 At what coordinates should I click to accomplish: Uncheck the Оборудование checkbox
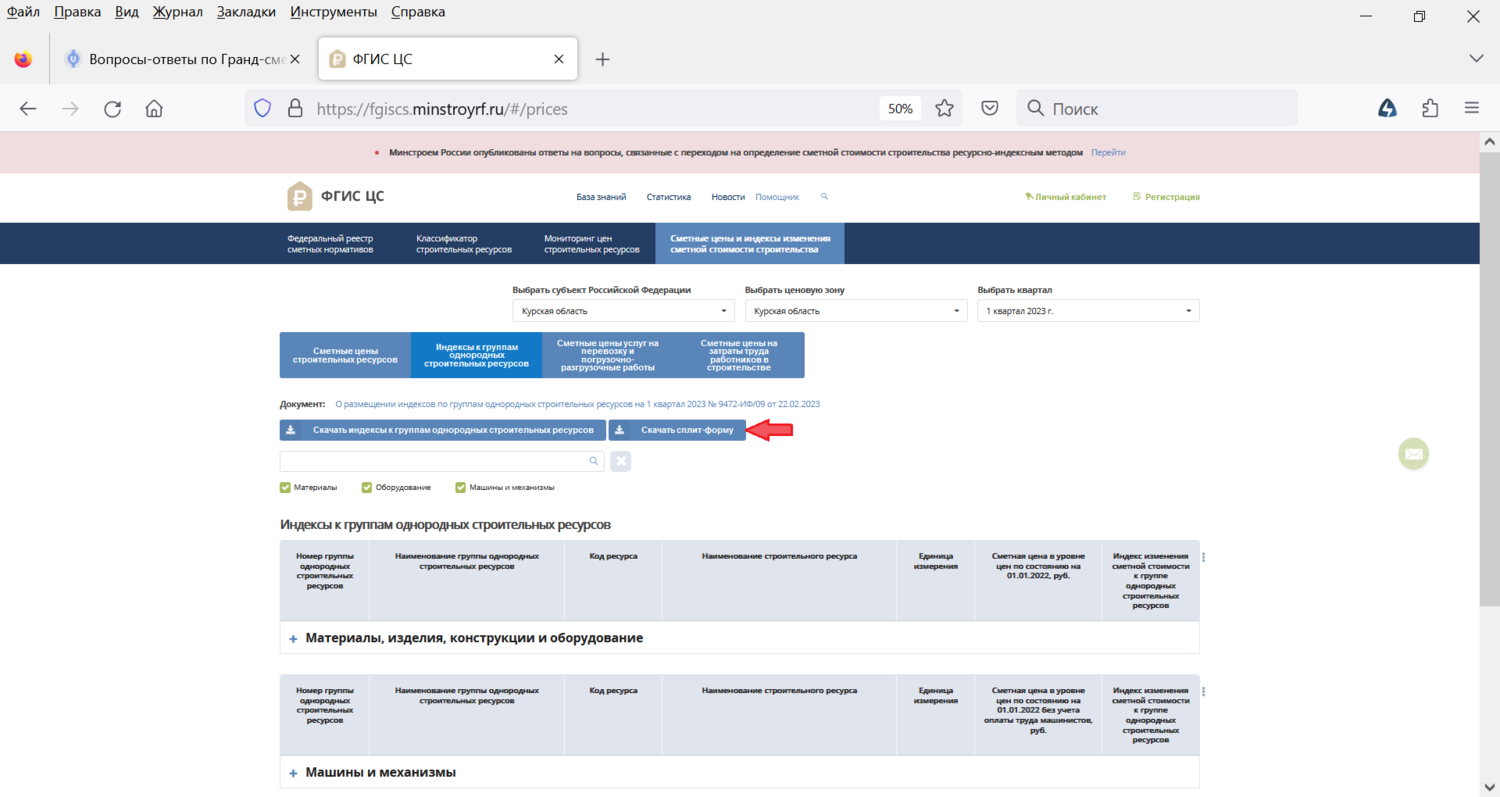367,488
